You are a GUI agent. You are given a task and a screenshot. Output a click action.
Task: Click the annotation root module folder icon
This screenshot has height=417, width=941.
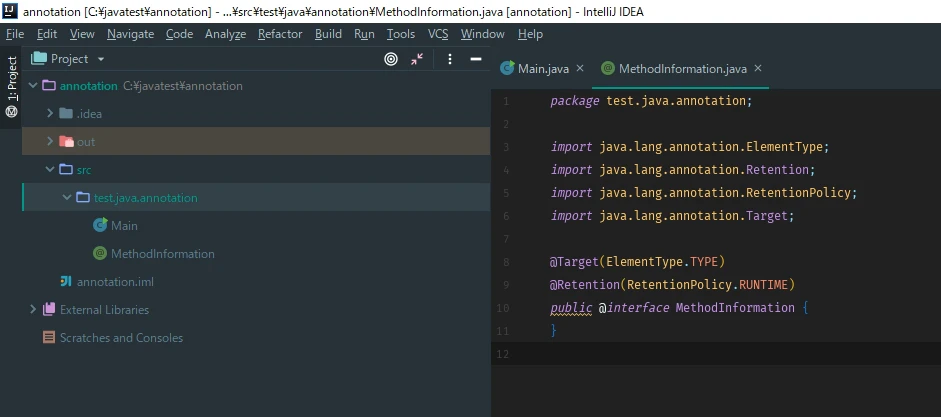pos(49,86)
